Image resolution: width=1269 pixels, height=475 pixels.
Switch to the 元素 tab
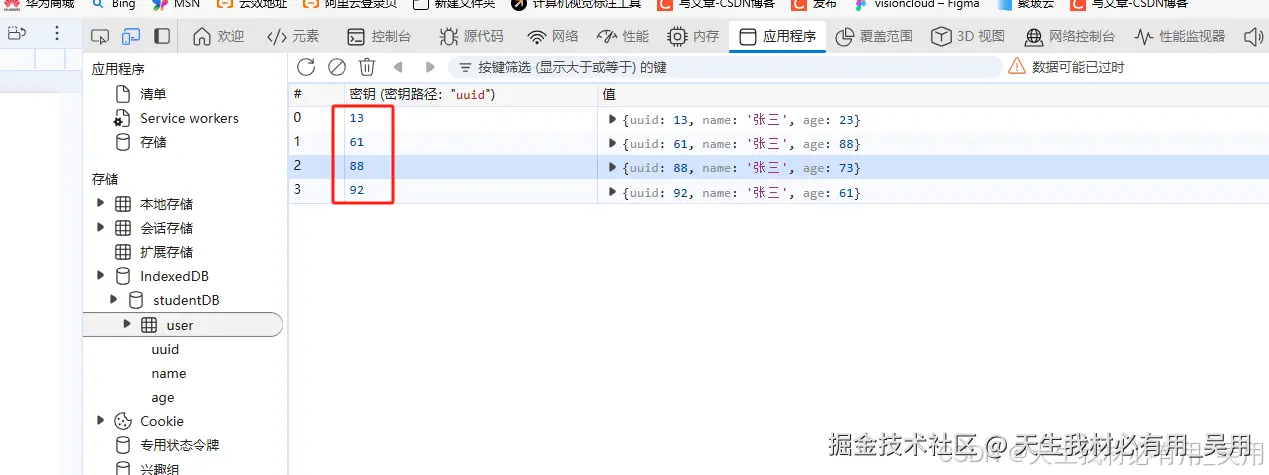(293, 37)
